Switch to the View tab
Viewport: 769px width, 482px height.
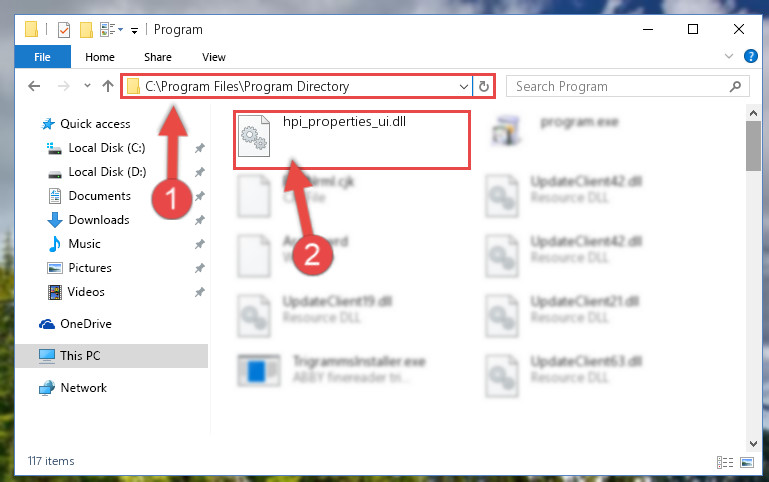(x=214, y=57)
